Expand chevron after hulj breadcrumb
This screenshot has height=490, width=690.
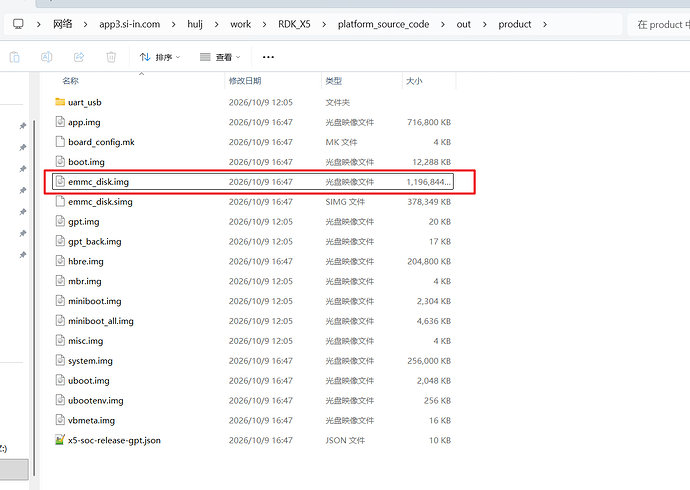point(217,25)
